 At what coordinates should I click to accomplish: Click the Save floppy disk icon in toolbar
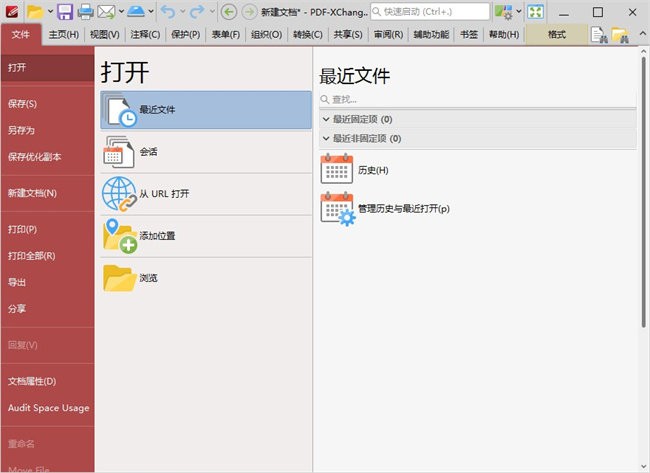[x=65, y=12]
